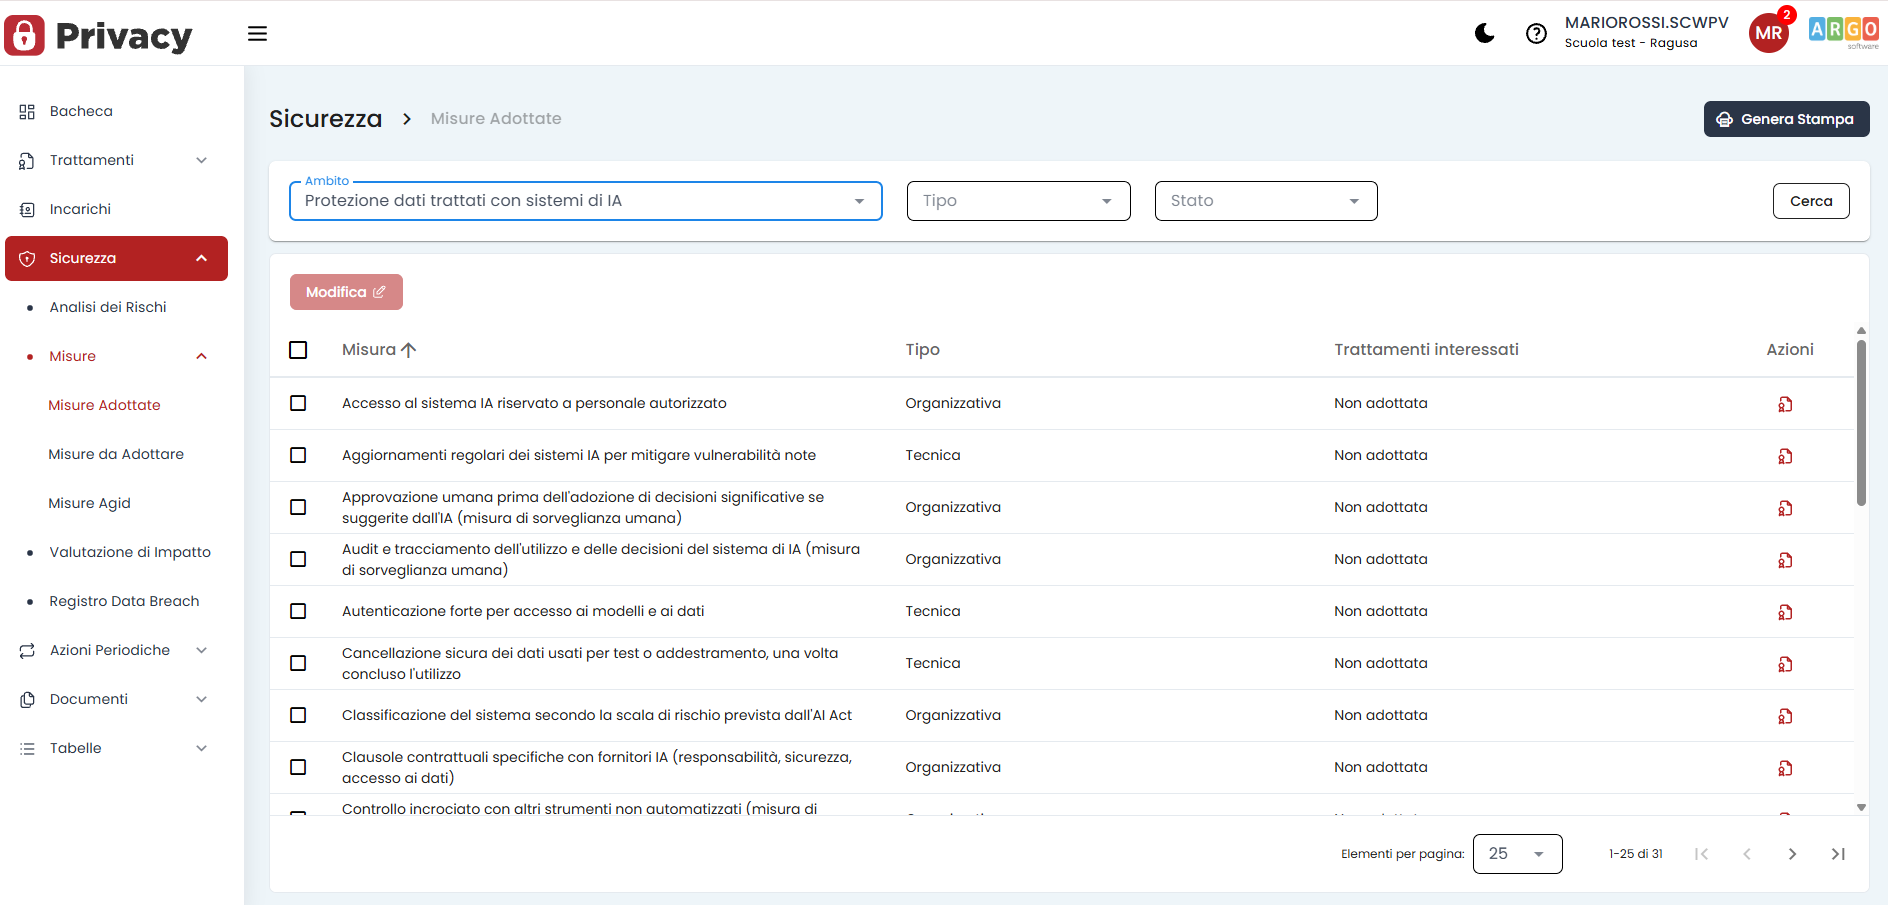Toggle dark mode moon icon

pos(1485,34)
